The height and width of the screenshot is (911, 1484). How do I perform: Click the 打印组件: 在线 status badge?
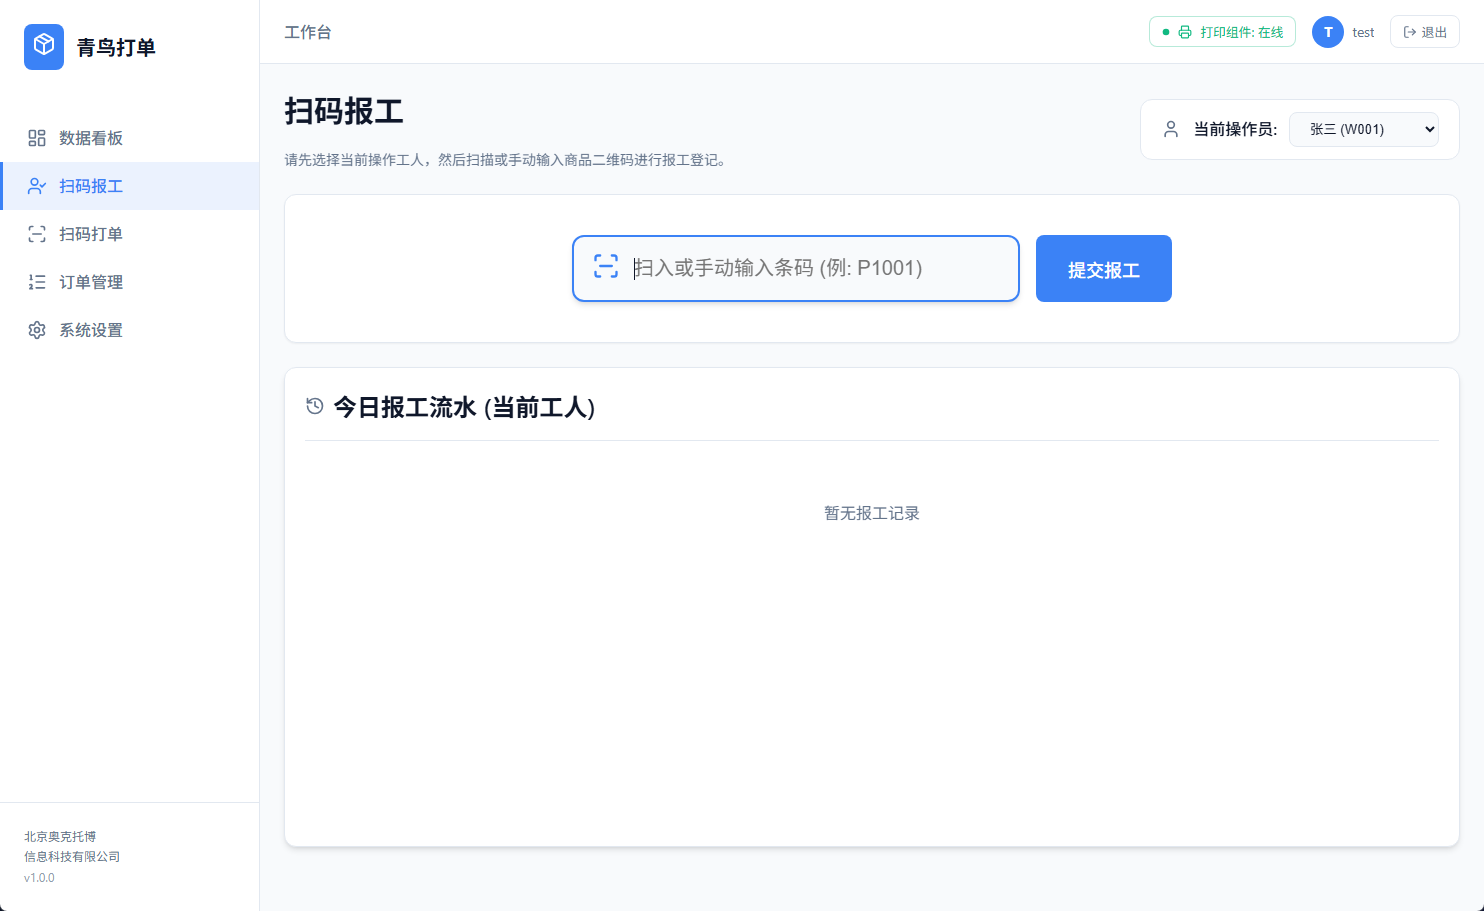pyautogui.click(x=1222, y=32)
